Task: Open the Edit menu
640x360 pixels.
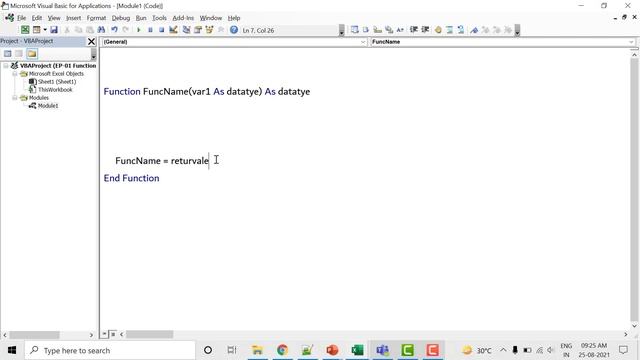Action: tap(37, 18)
